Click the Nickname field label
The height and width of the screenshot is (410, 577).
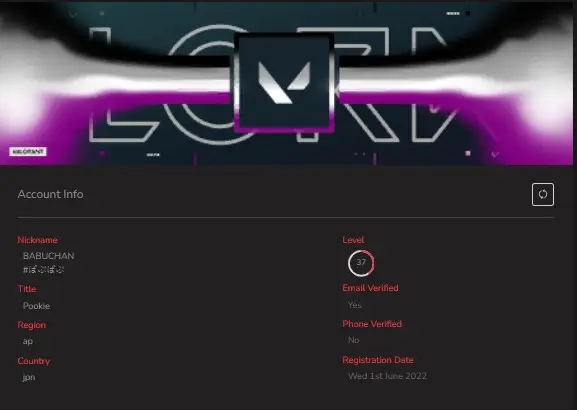[38, 240]
